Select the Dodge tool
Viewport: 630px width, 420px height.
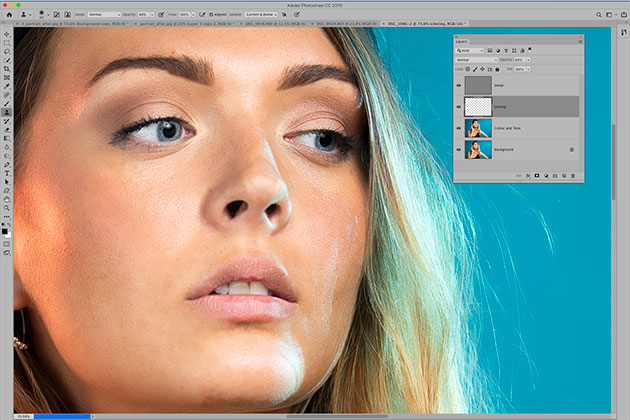tap(7, 156)
